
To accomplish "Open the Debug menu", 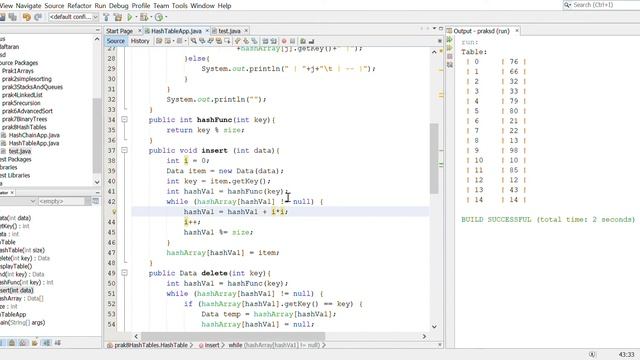I will coord(119,6).
